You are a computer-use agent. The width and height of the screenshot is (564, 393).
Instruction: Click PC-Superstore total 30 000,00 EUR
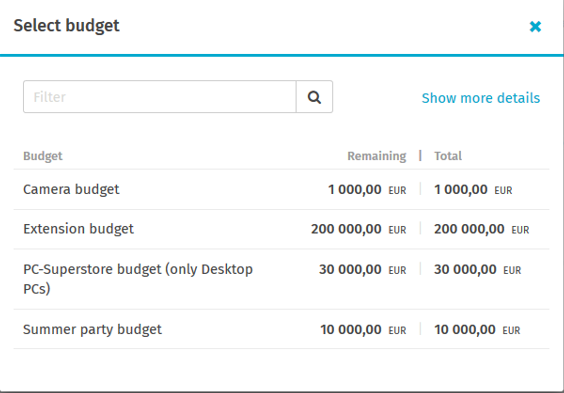pyautogui.click(x=478, y=269)
